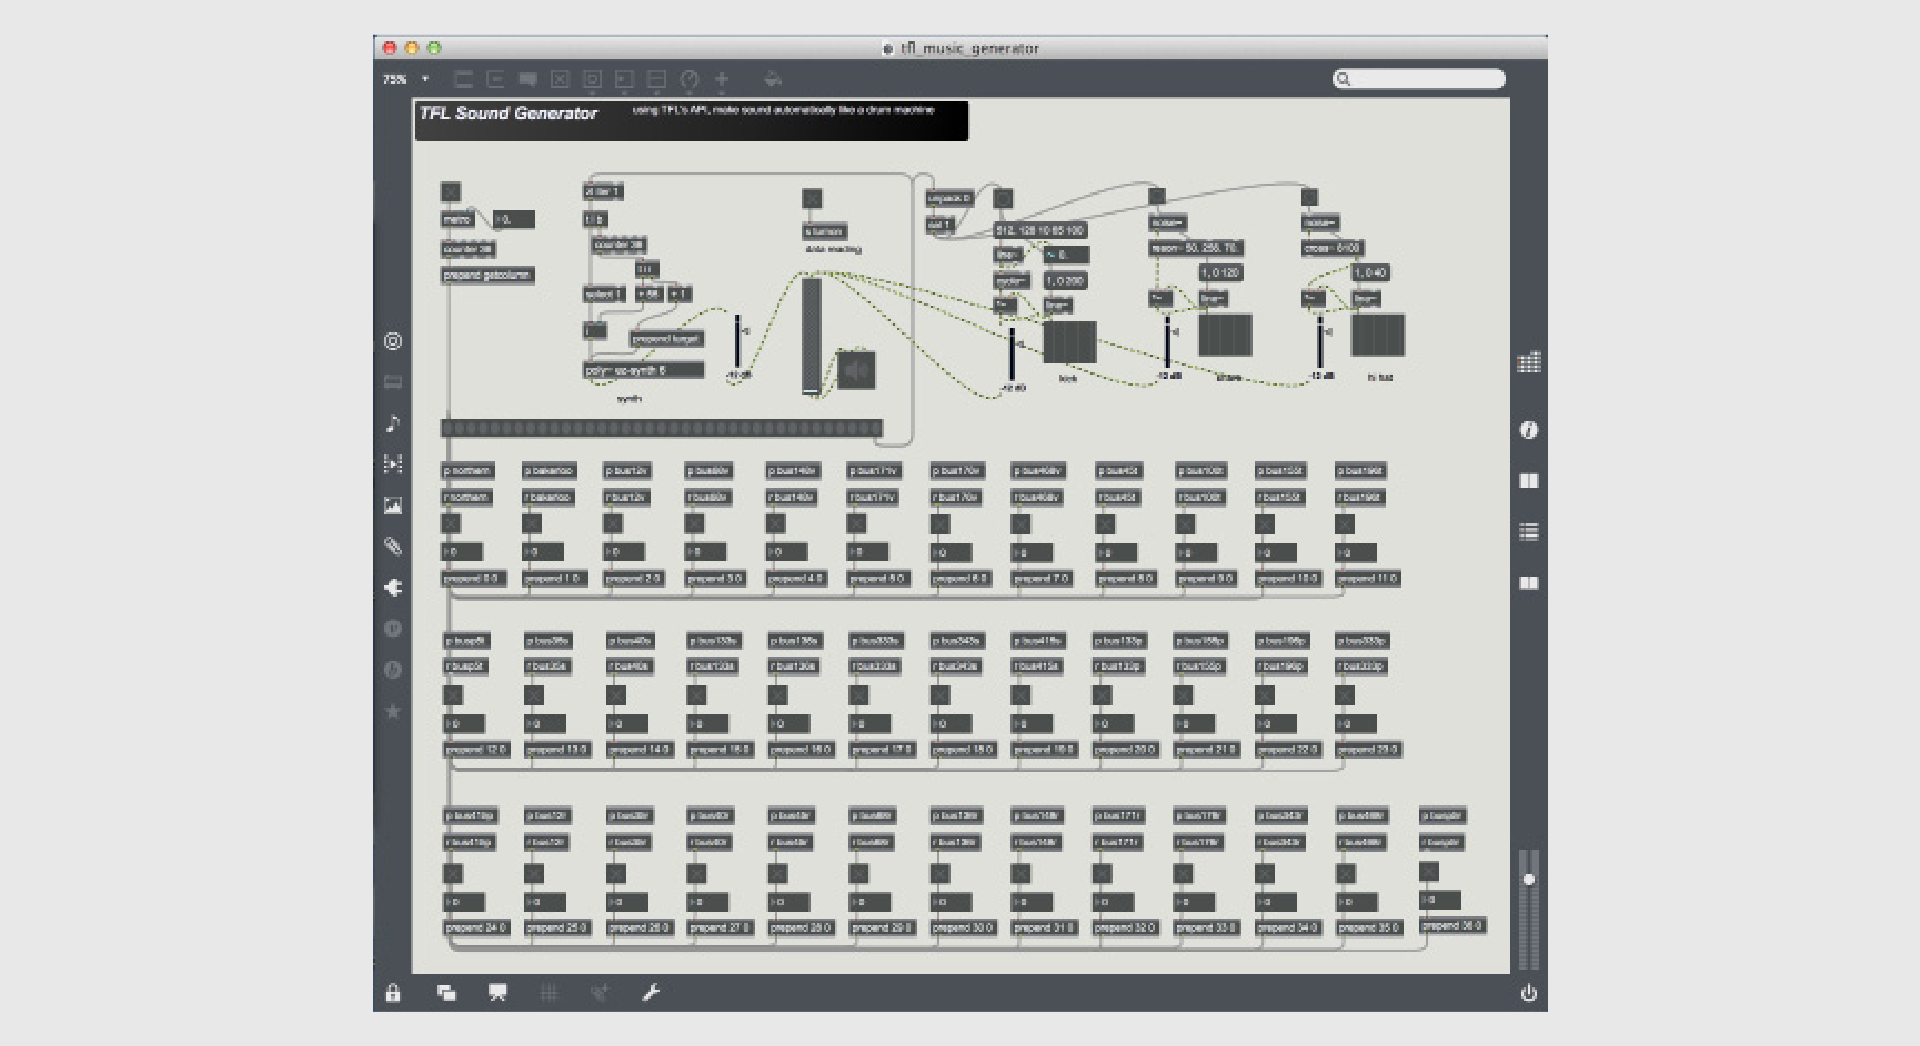1920x1046 pixels.
Task: Select the 'prepend 23 0' object
Action: [x=1368, y=750]
